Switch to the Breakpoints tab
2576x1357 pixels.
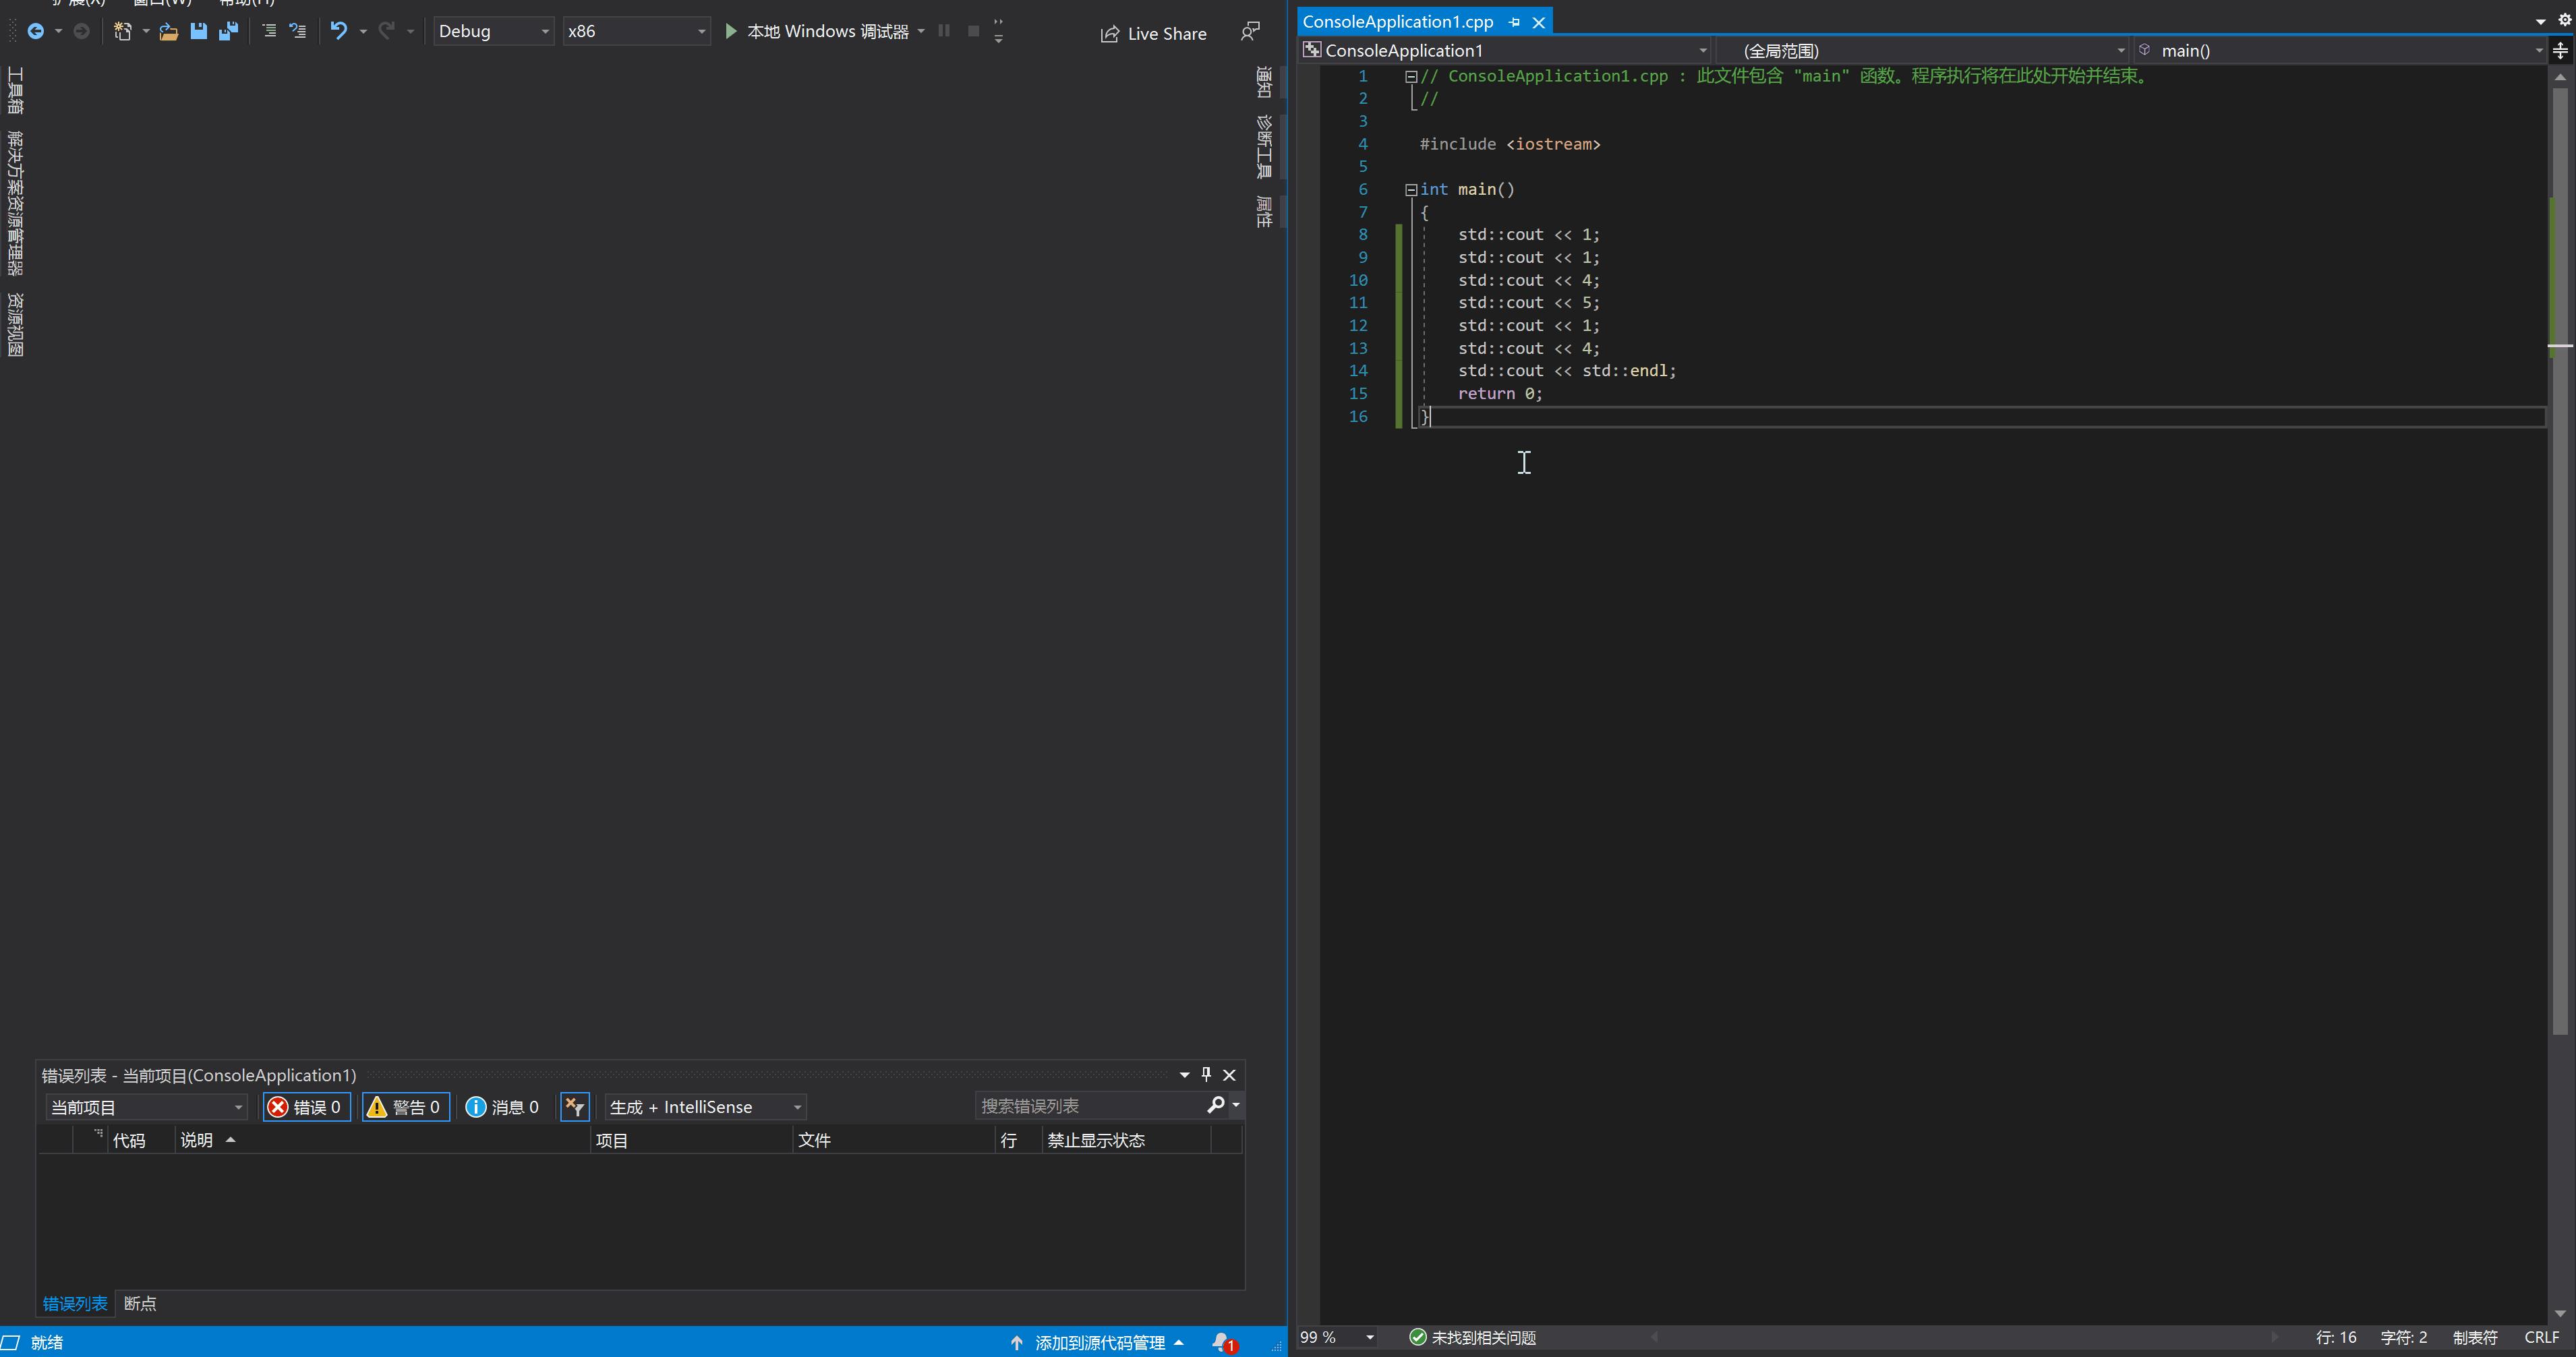[140, 1303]
